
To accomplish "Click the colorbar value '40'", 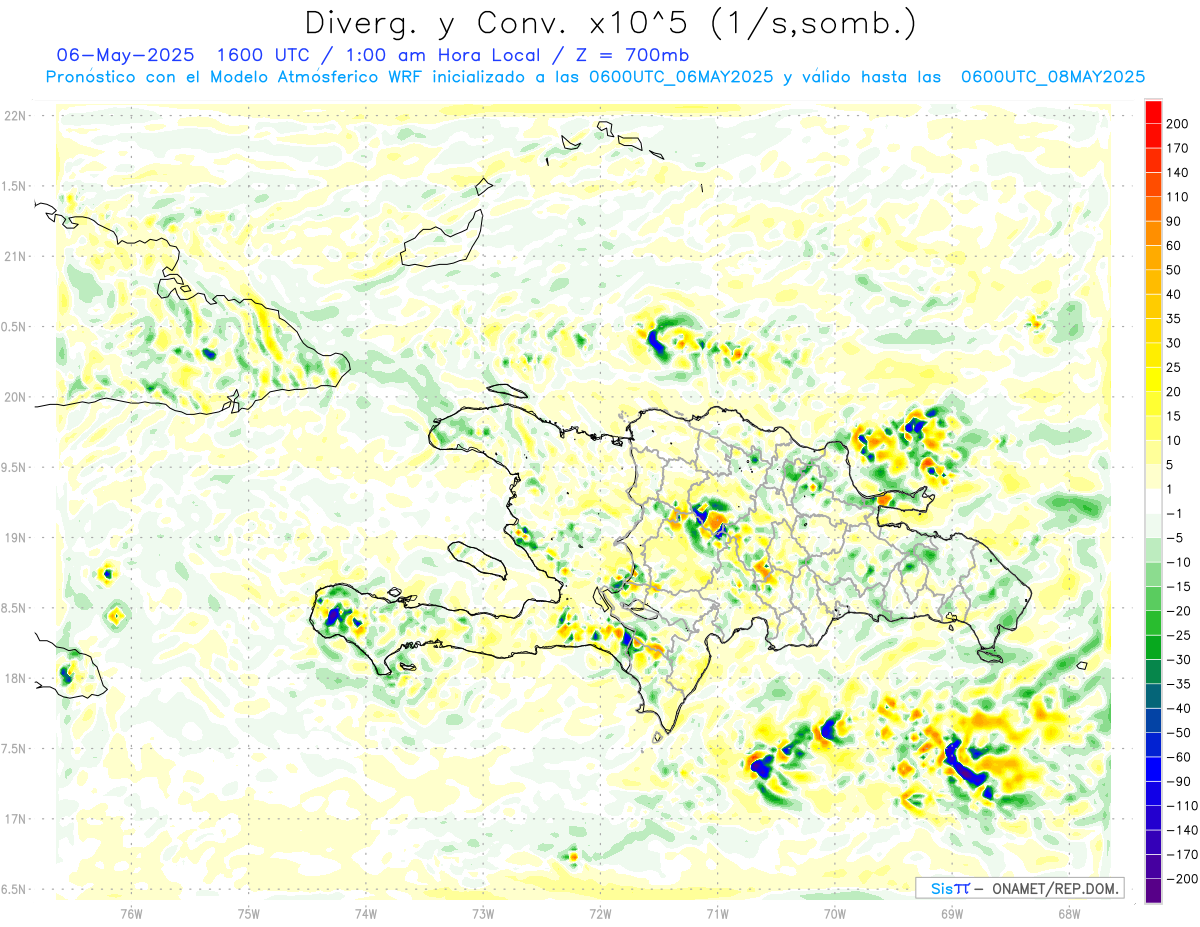I will (x=1174, y=295).
